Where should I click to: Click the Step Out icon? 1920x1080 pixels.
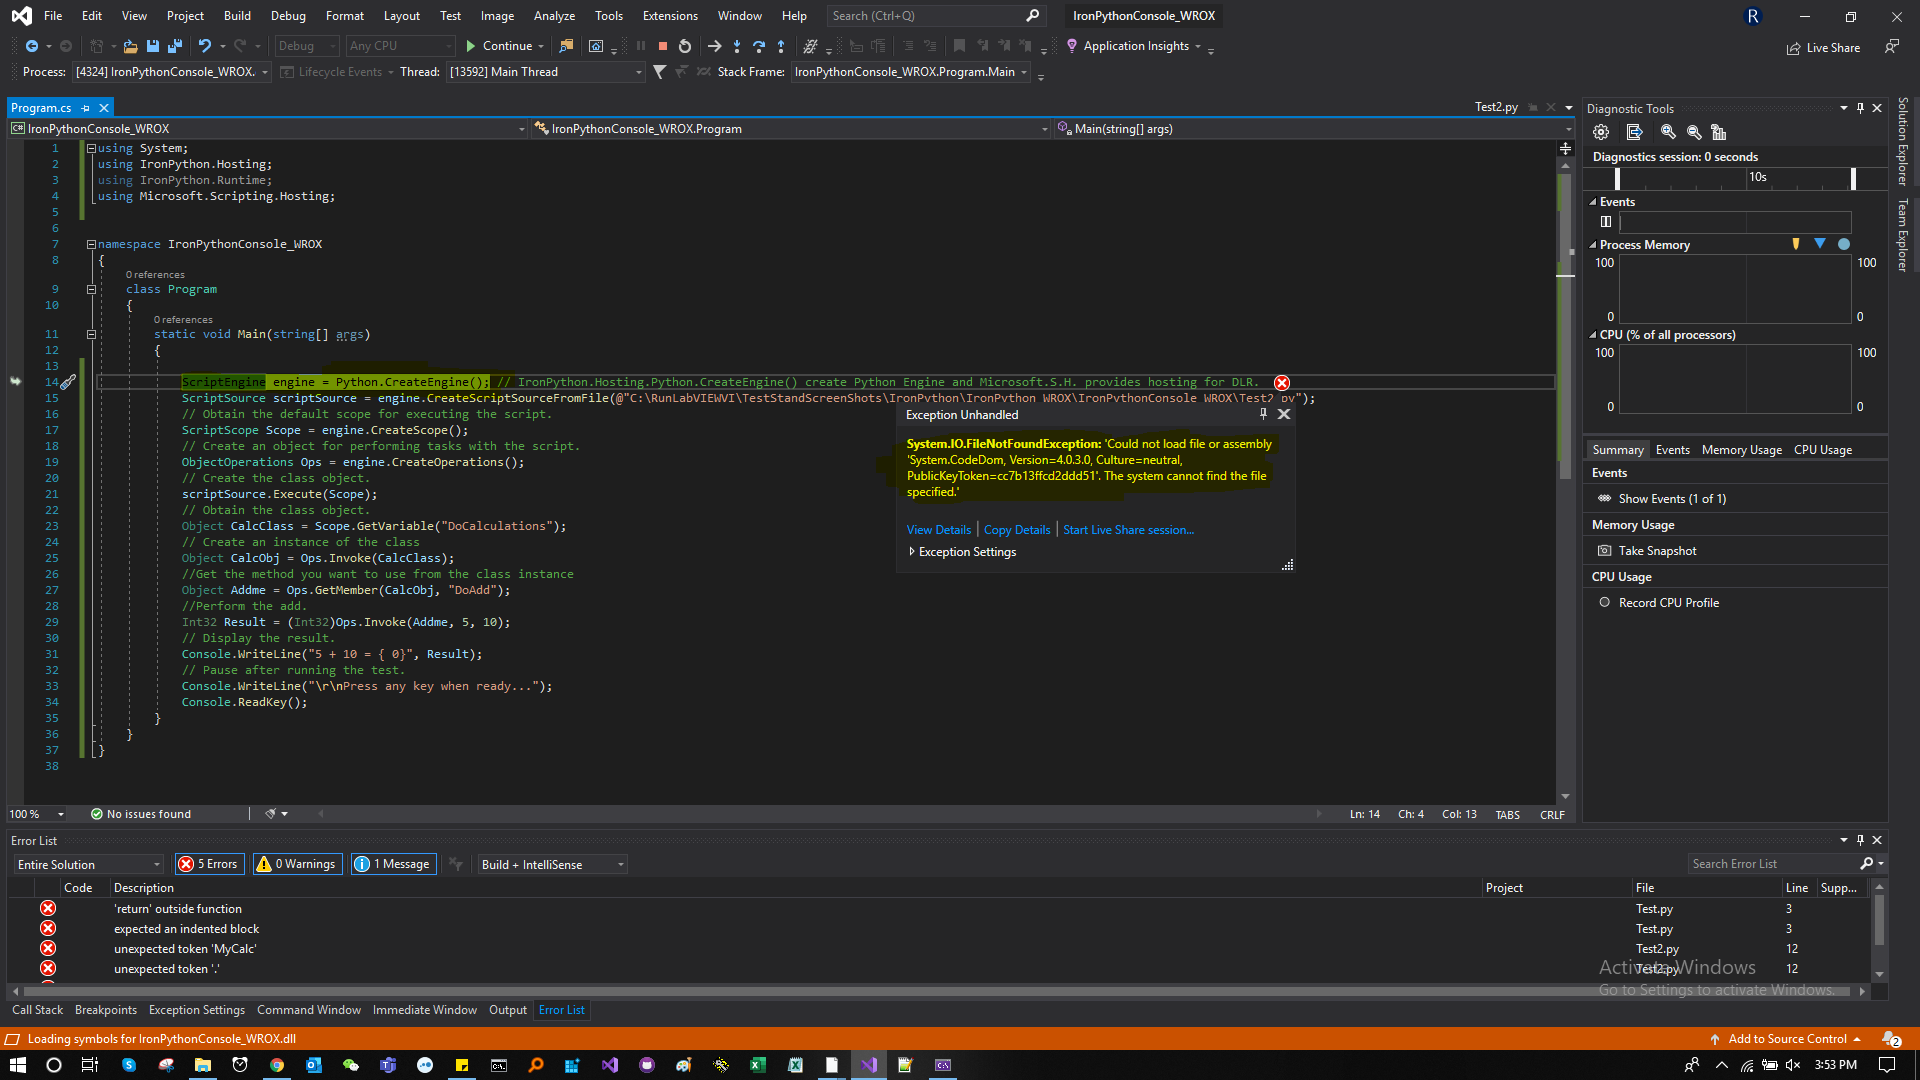781,45
